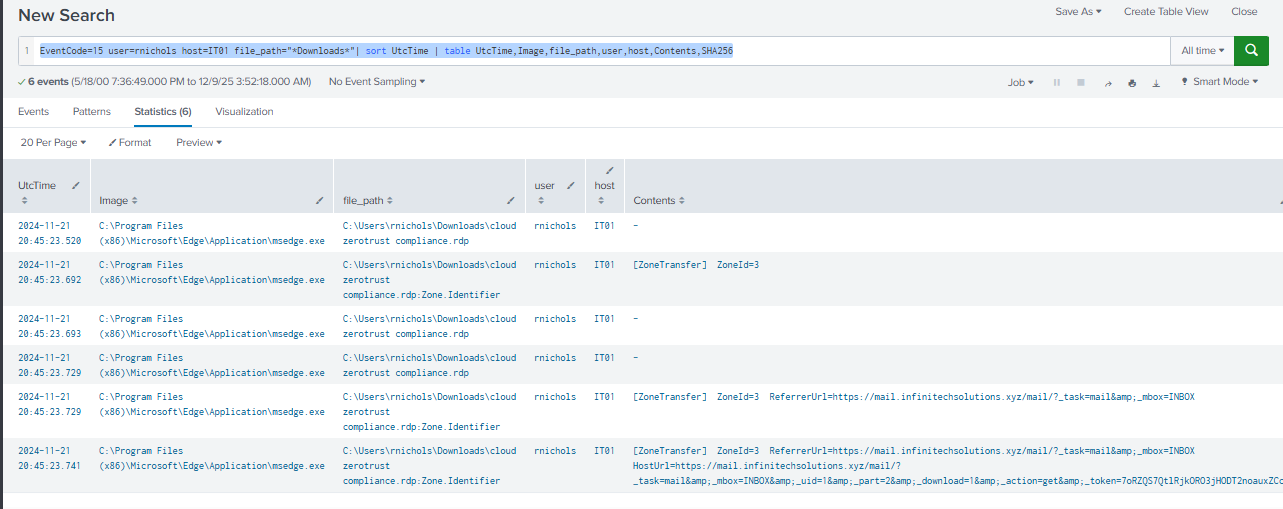
Task: Switch to the Visualization tab
Action: (244, 112)
